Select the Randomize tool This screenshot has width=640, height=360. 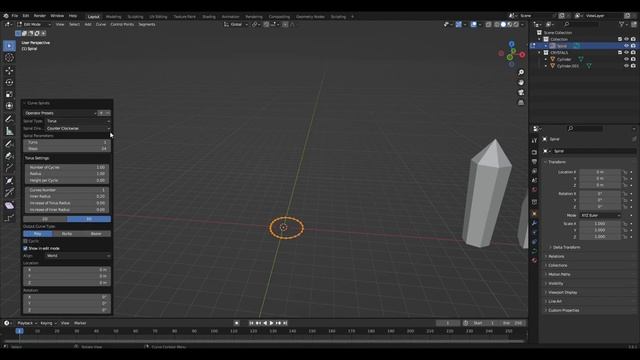(x=9, y=218)
